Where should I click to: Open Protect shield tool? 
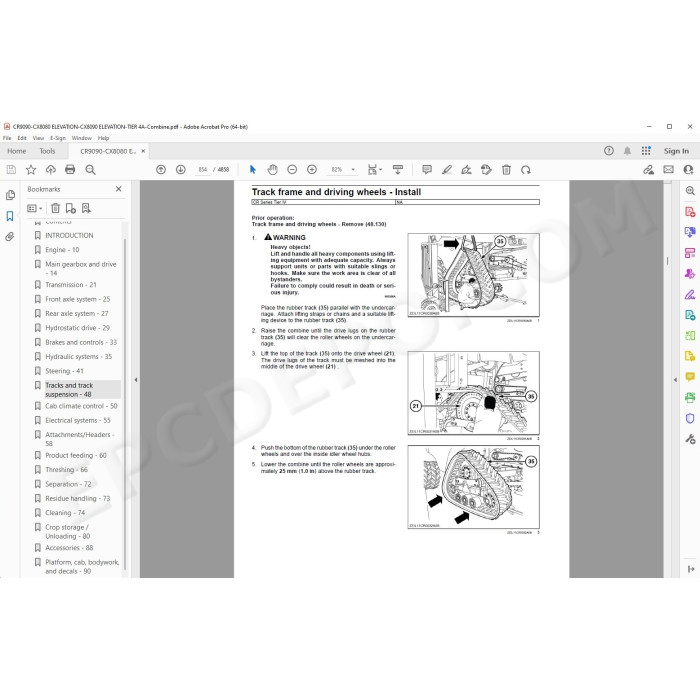click(690, 418)
